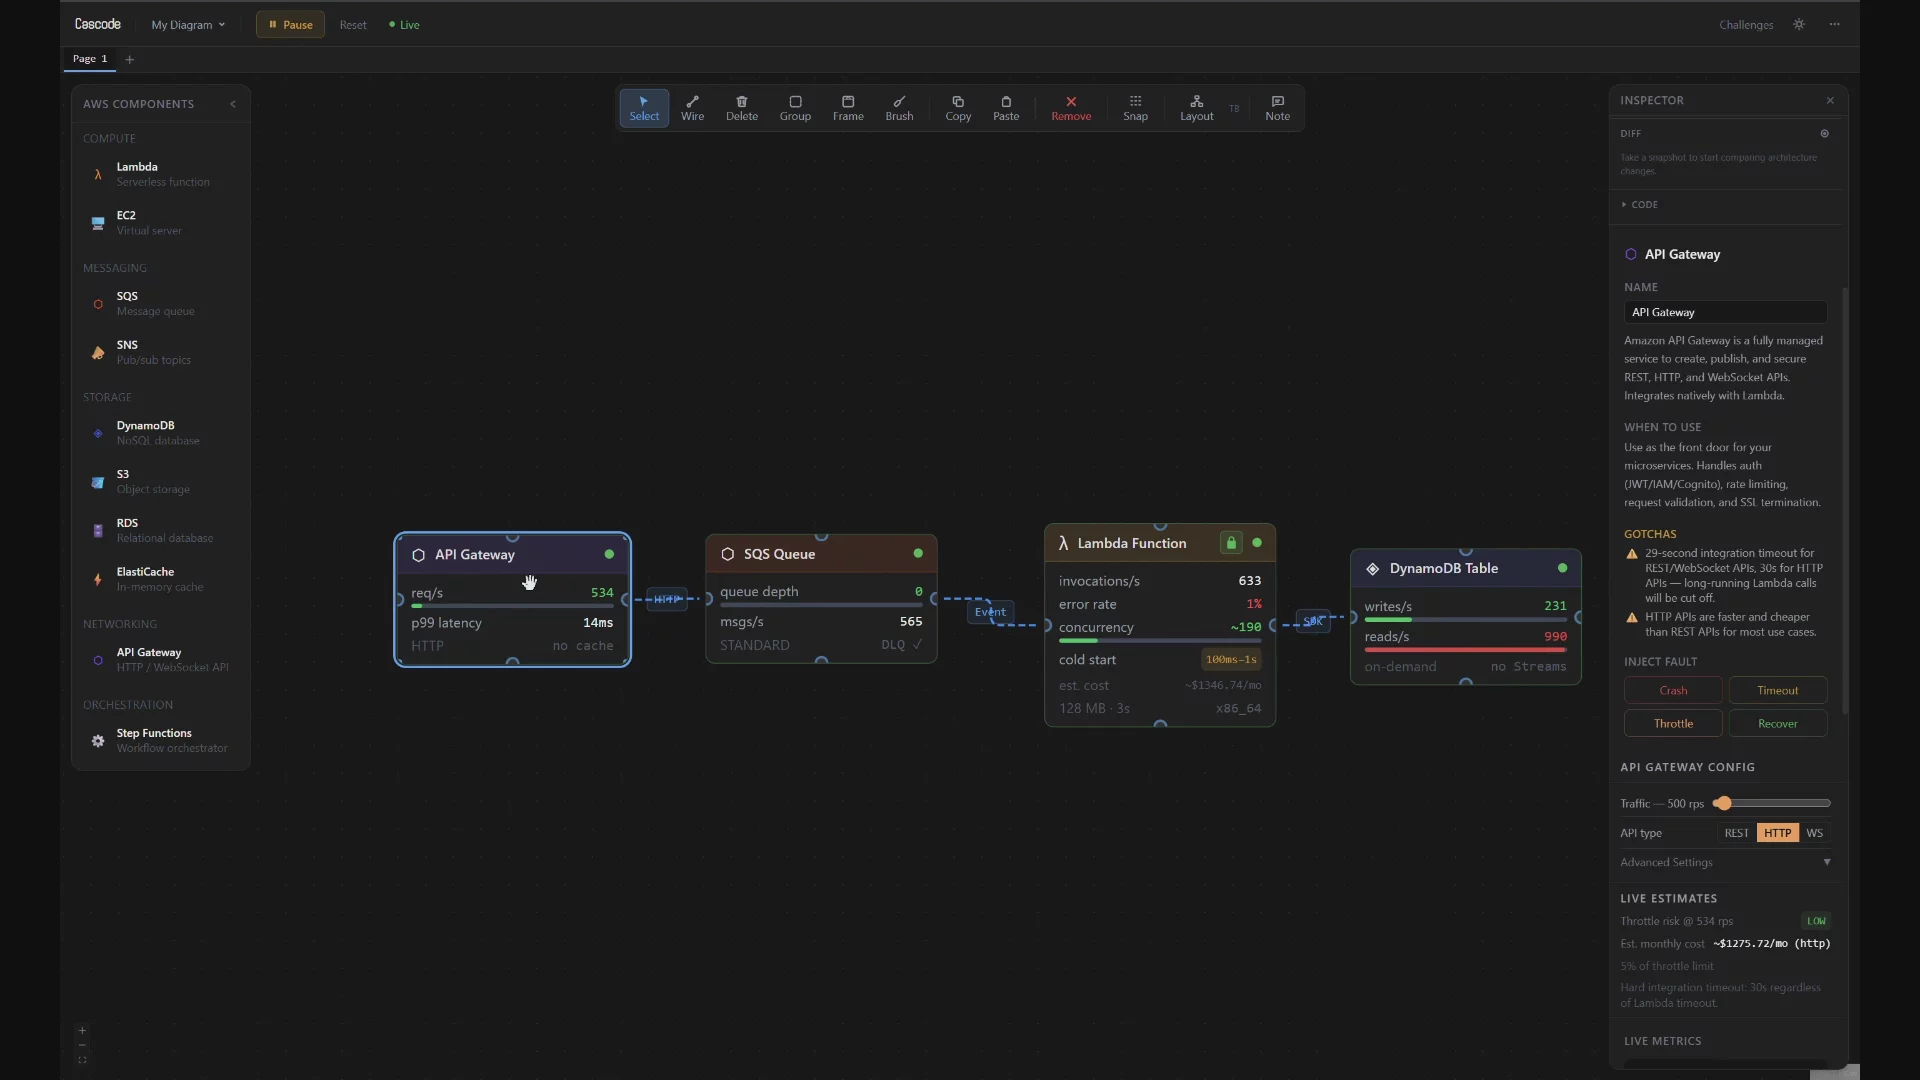
Task: Click the Delete trash tool
Action: (742, 108)
